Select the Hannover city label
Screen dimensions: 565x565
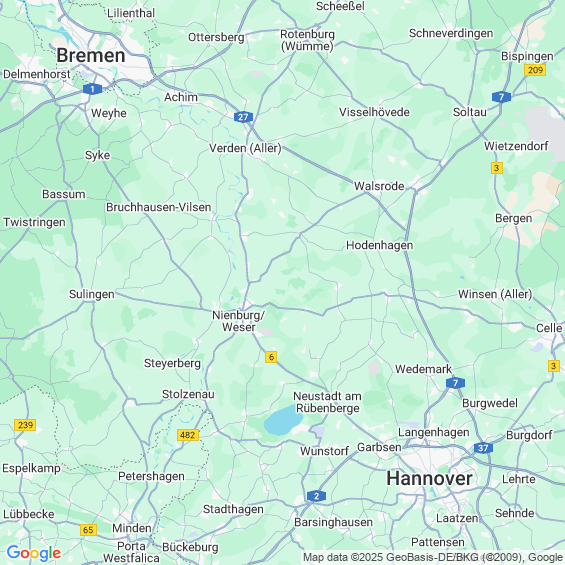pyautogui.click(x=429, y=479)
